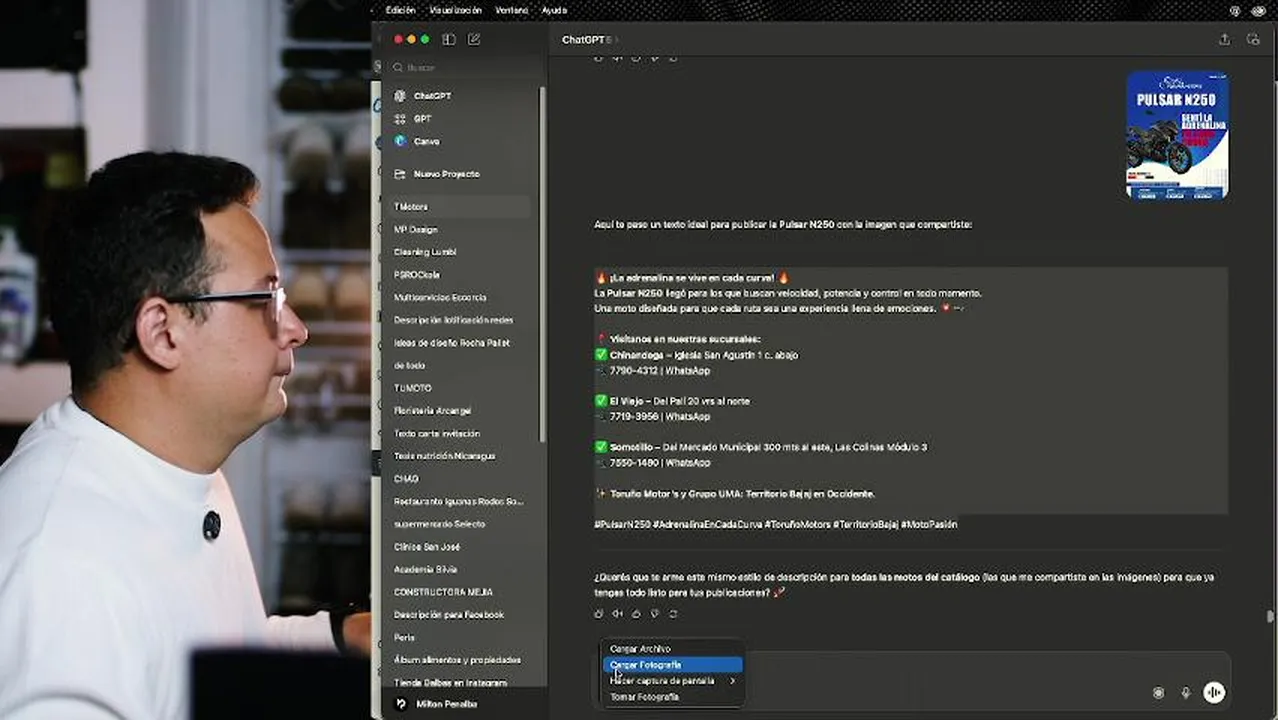Viewport: 1278px width, 720px height.
Task: Click the icon left of microphone
Action: tap(1159, 692)
